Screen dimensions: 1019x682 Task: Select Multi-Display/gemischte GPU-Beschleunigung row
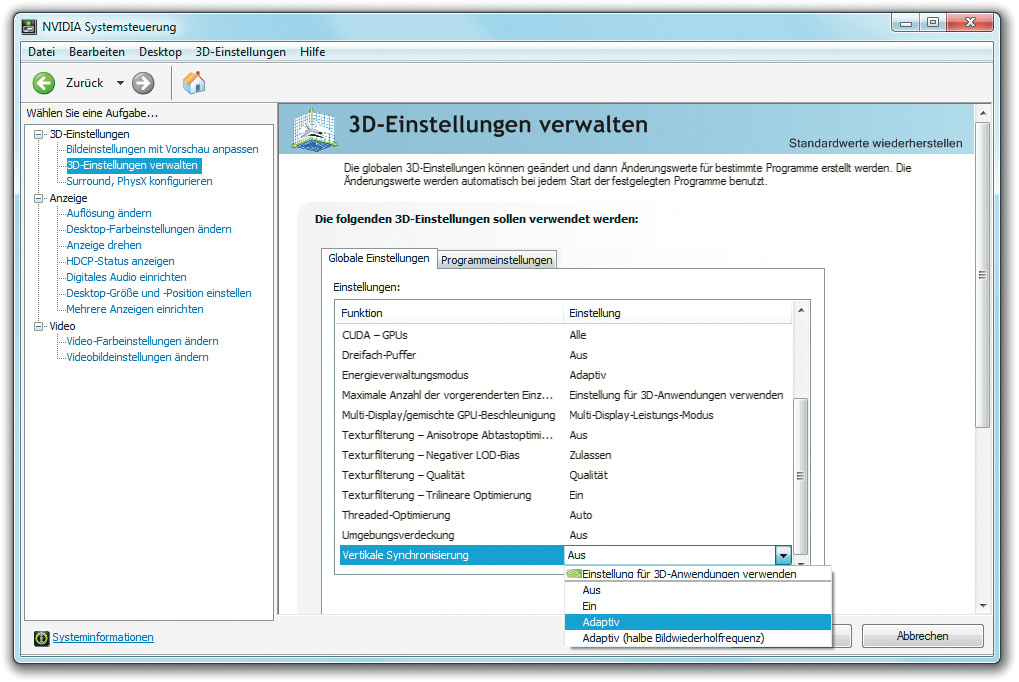[x=565, y=415]
